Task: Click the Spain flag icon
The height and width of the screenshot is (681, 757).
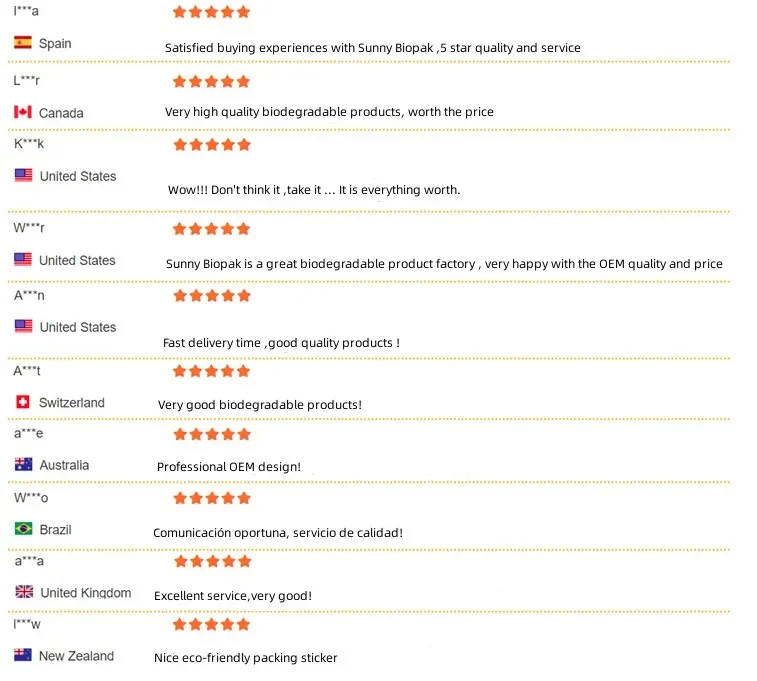Action: point(24,43)
